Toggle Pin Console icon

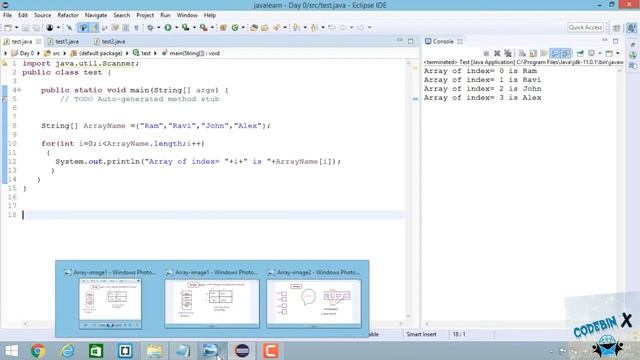(580, 53)
